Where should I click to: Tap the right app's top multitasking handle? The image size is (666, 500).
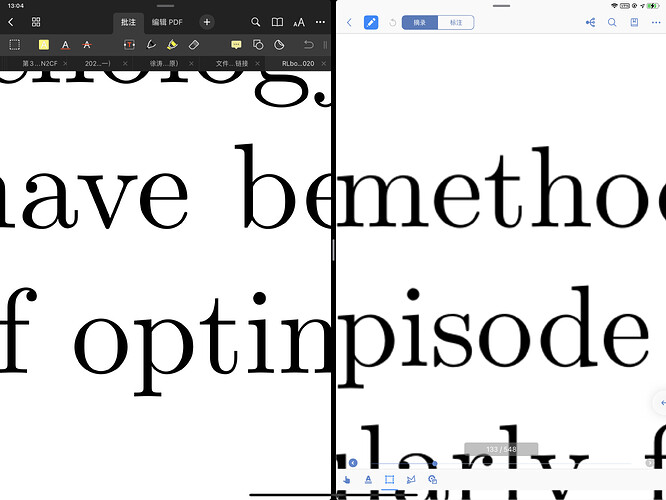(501, 6)
